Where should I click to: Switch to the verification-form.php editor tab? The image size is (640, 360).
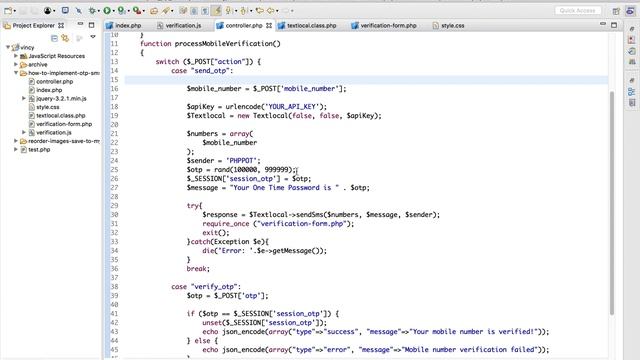384,25
